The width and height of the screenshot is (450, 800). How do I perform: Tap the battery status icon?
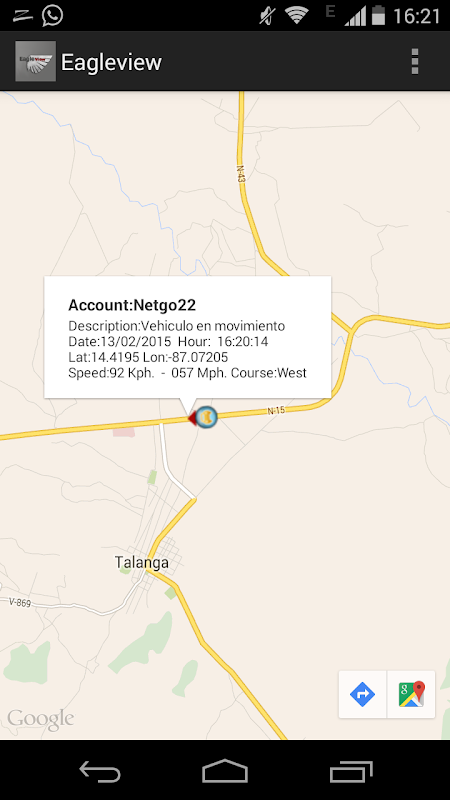pos(378,15)
